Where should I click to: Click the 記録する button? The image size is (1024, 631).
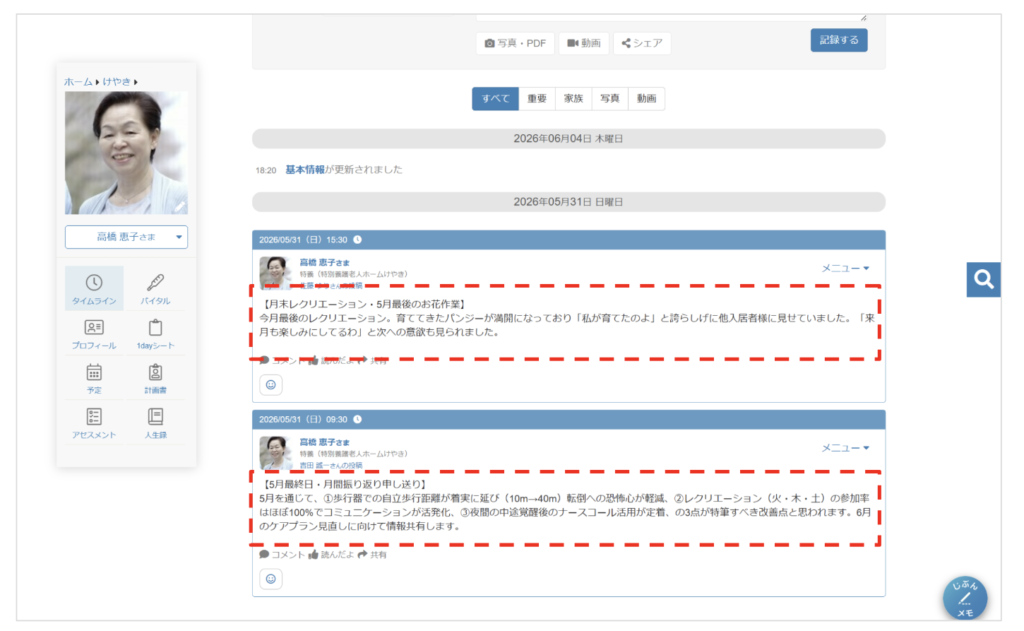pos(839,40)
